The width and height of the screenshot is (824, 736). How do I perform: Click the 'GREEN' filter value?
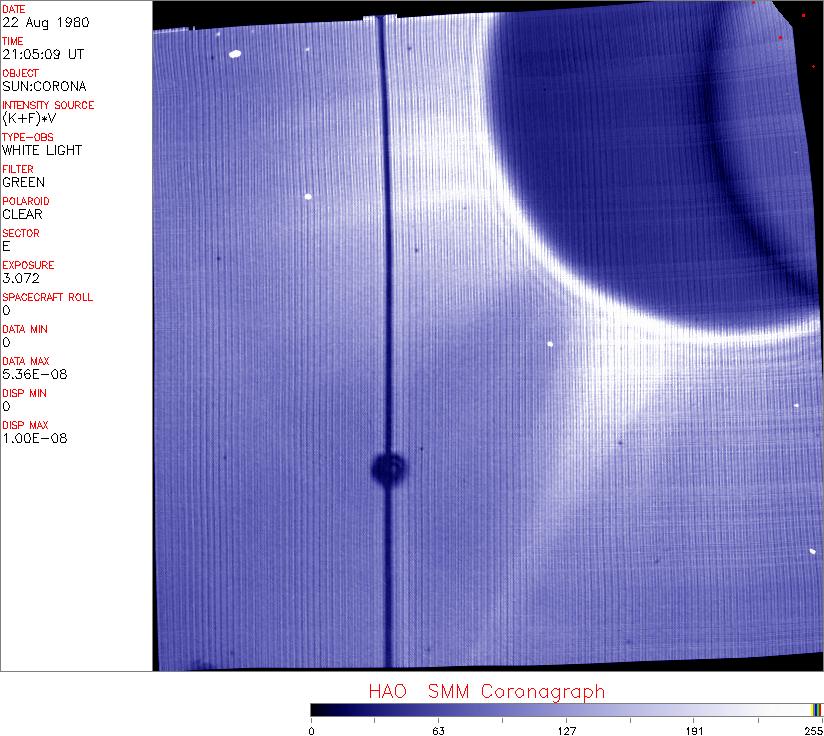(23, 182)
